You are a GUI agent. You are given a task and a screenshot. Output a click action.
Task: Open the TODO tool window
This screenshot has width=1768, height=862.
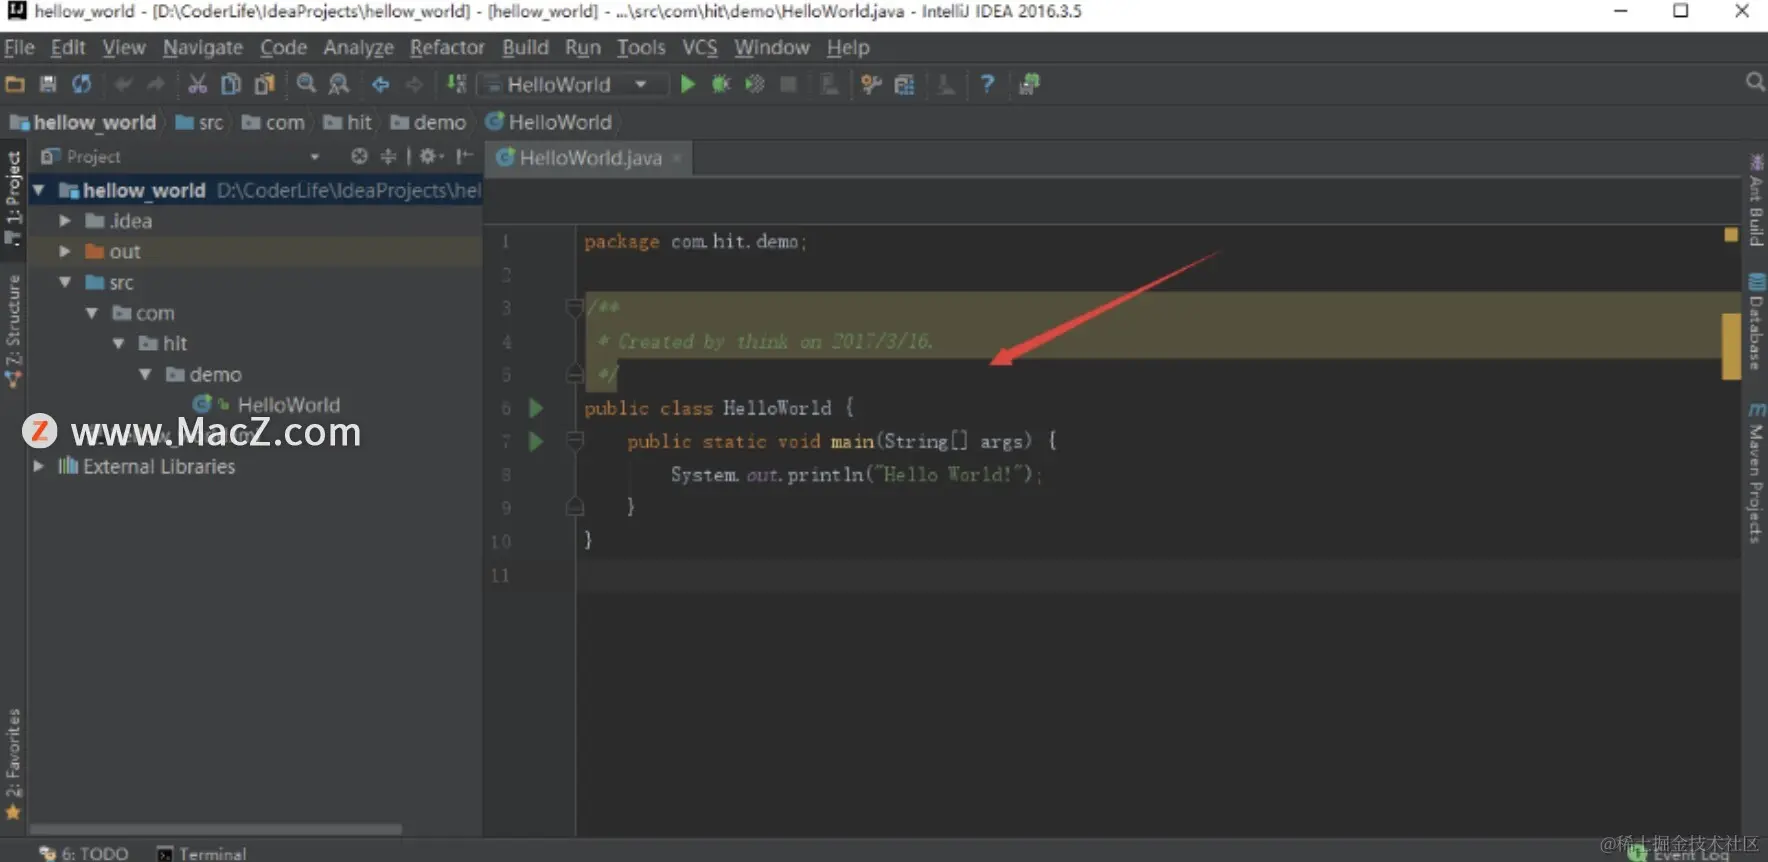pyautogui.click(x=84, y=853)
